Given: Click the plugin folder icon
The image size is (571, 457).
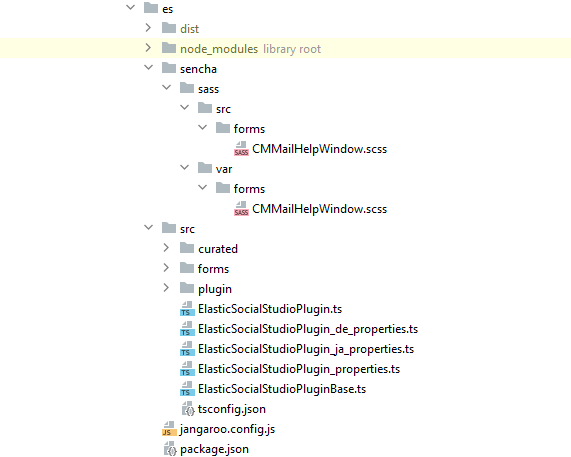Looking at the screenshot, I should tap(187, 288).
